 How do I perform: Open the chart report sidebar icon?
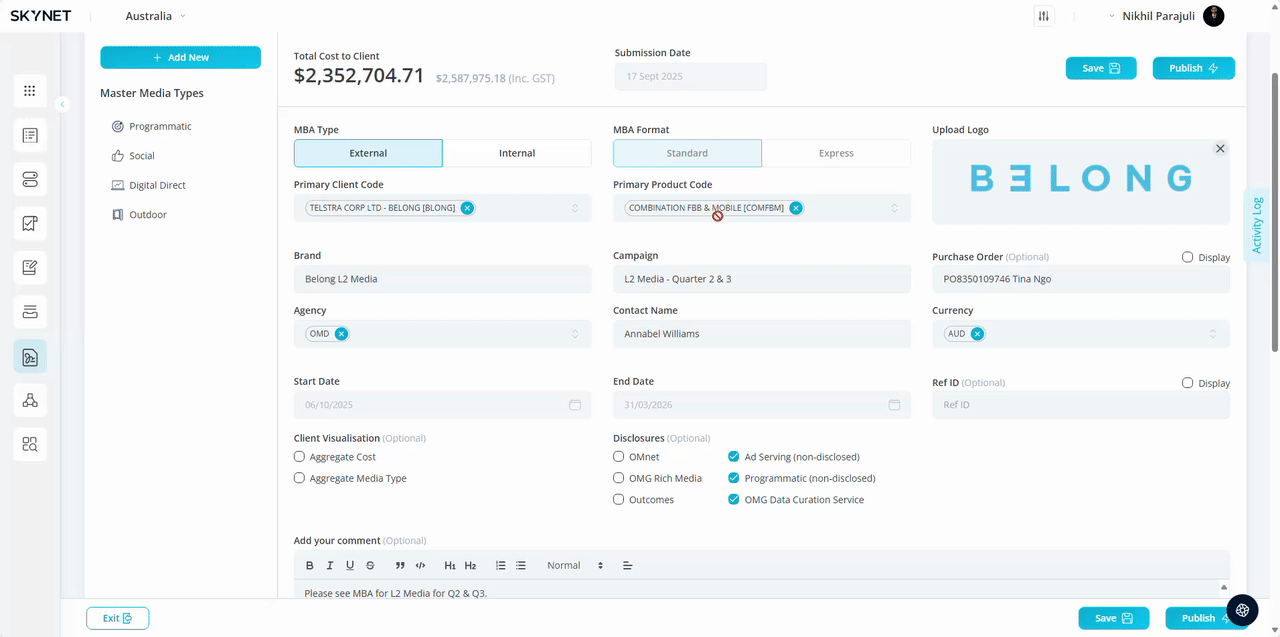point(30,224)
